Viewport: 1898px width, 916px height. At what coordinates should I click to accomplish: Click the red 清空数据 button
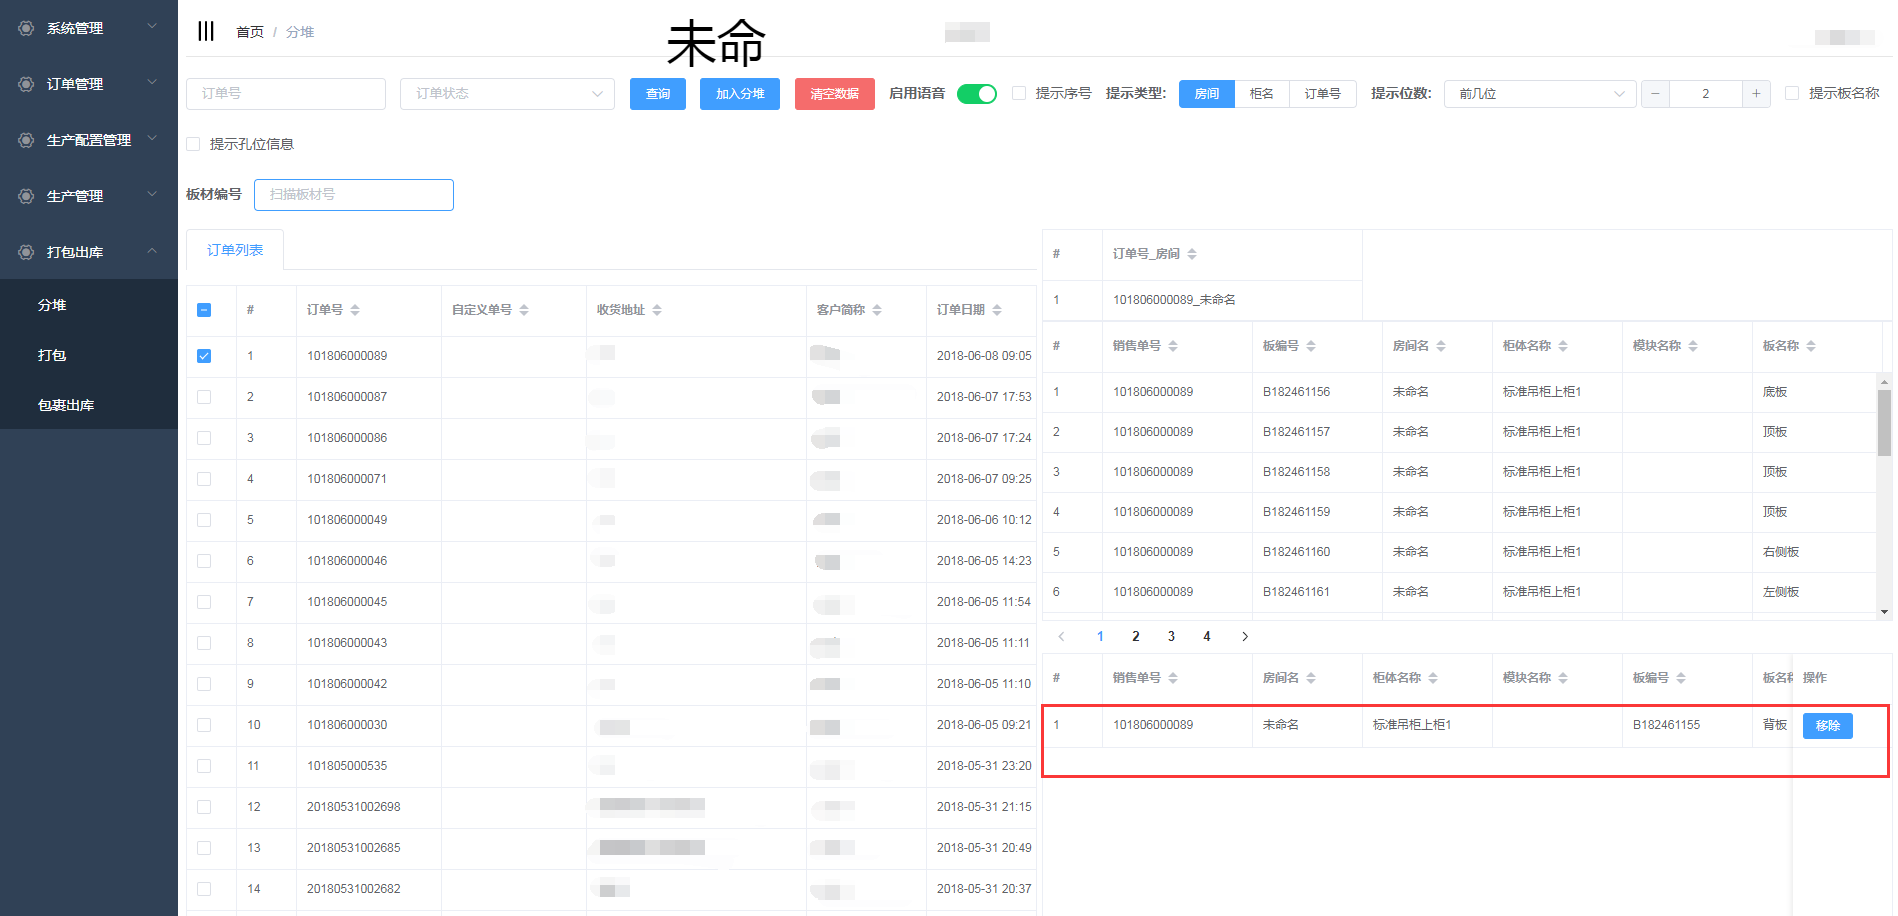tap(834, 93)
